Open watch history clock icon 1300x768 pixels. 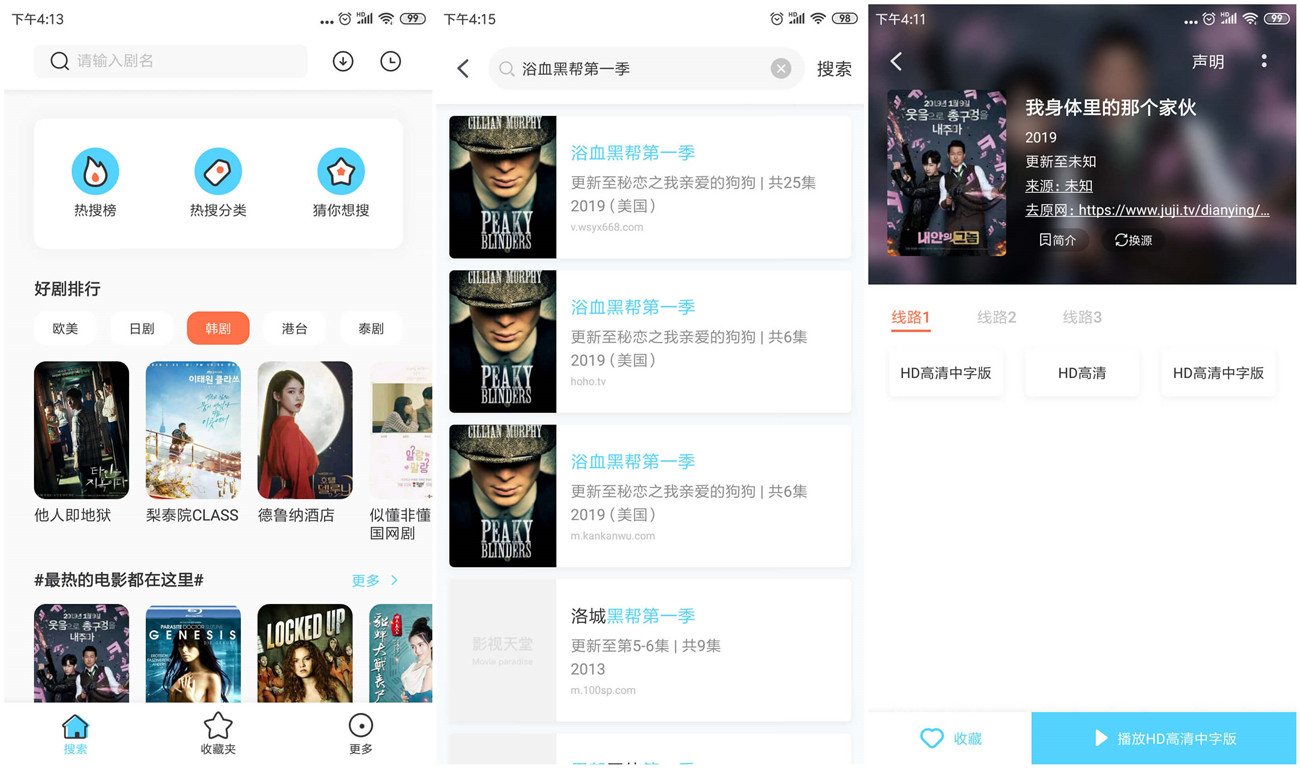pyautogui.click(x=391, y=62)
